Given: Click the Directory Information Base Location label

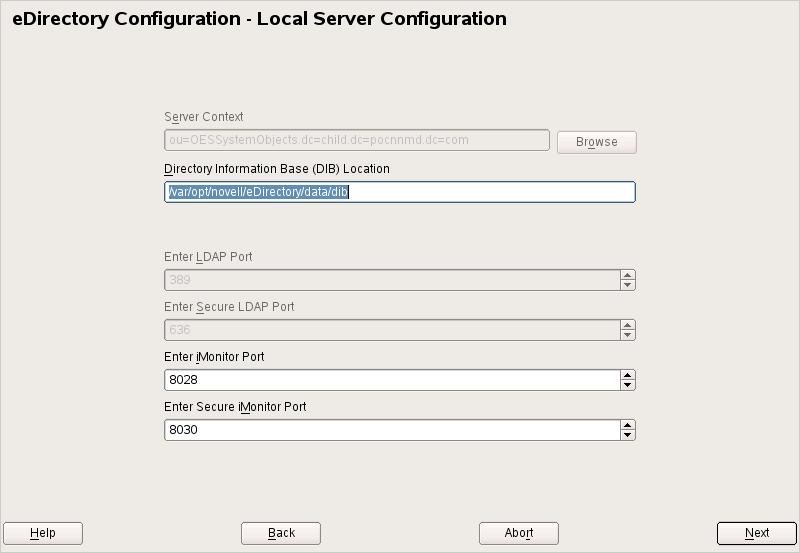Looking at the screenshot, I should (277, 169).
